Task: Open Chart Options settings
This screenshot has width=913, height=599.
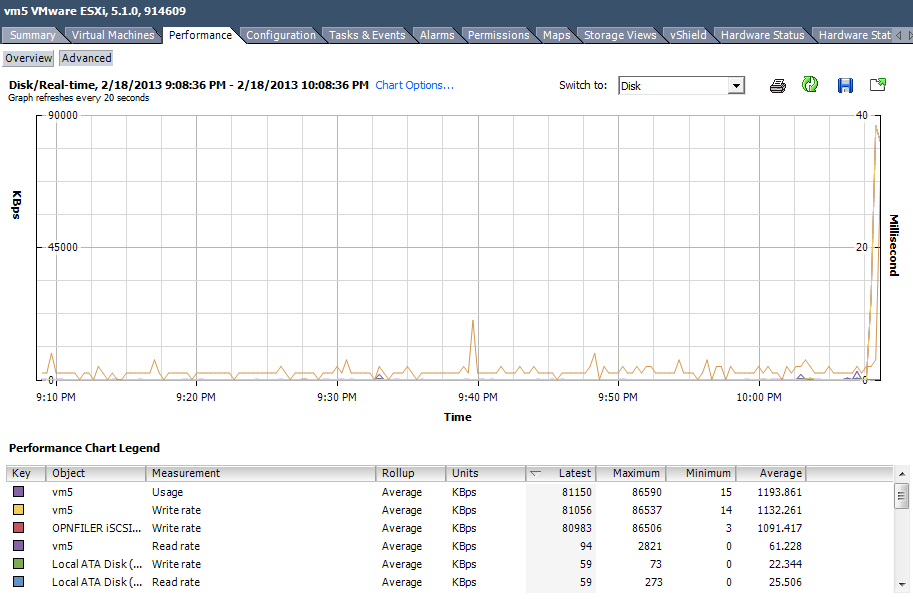Action: pyautogui.click(x=414, y=85)
